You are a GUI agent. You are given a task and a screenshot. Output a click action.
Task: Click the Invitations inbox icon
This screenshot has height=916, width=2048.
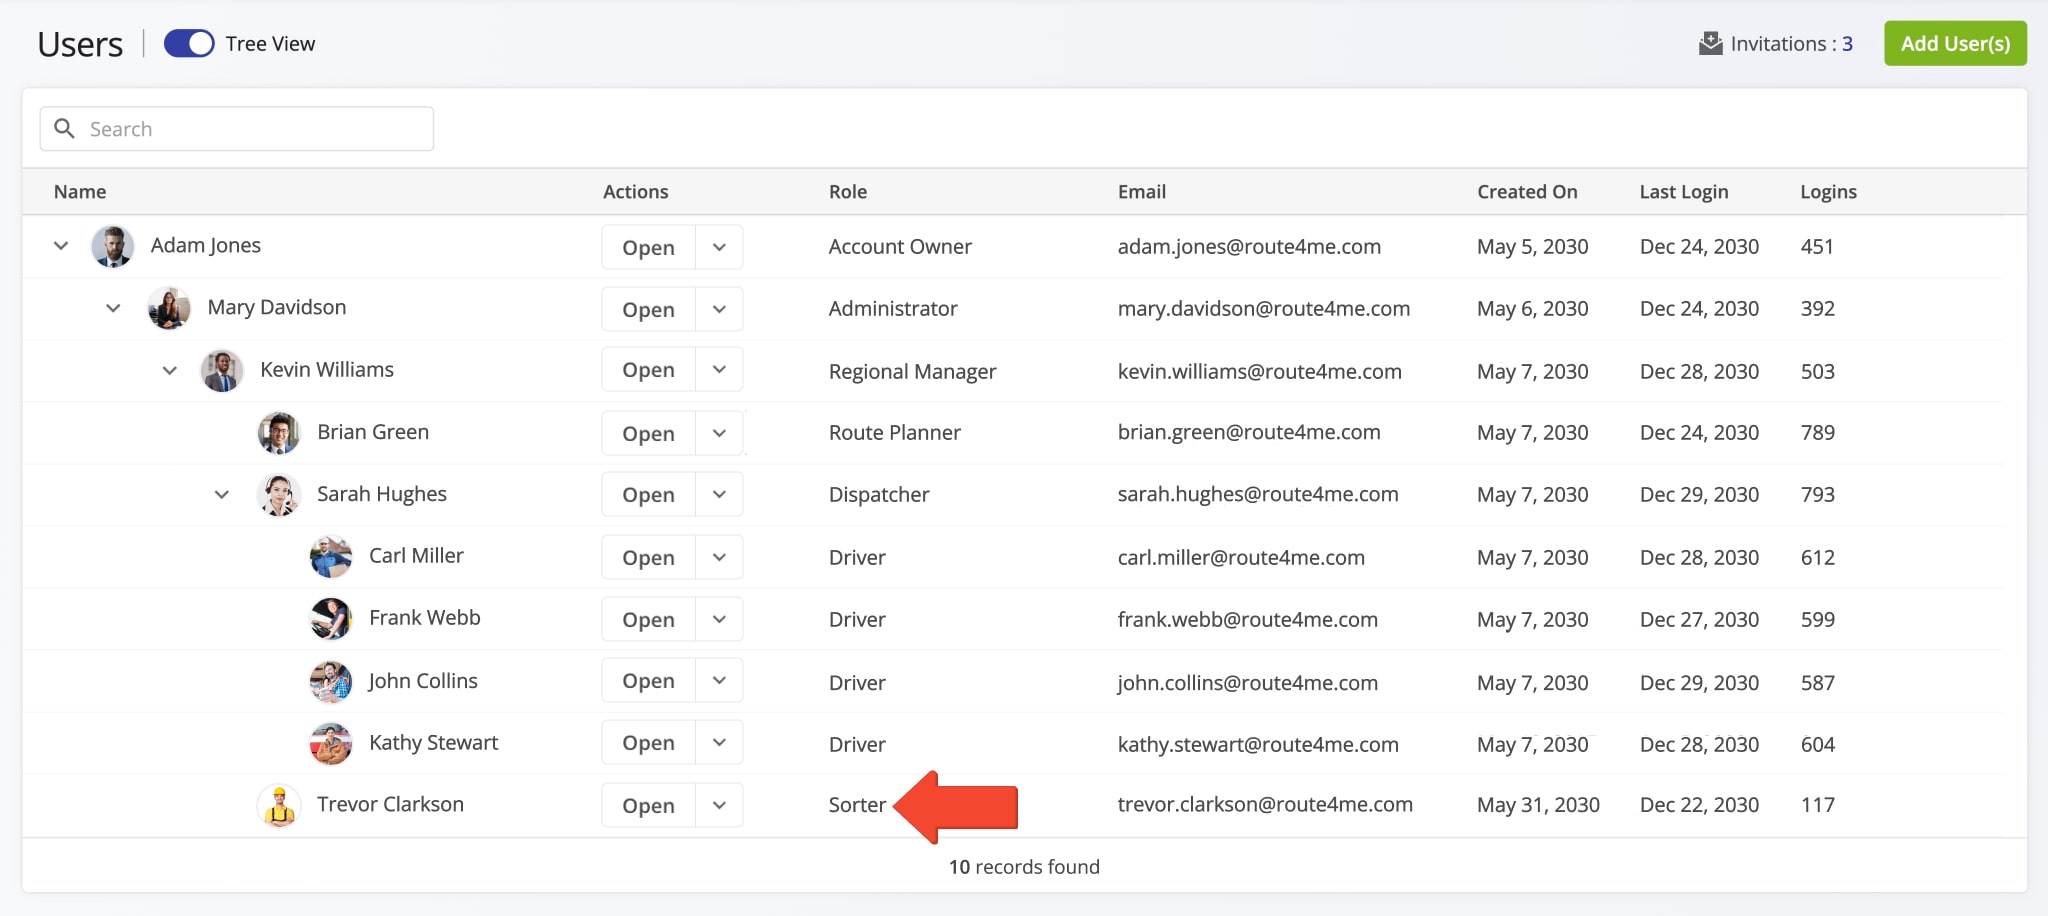tap(1711, 44)
